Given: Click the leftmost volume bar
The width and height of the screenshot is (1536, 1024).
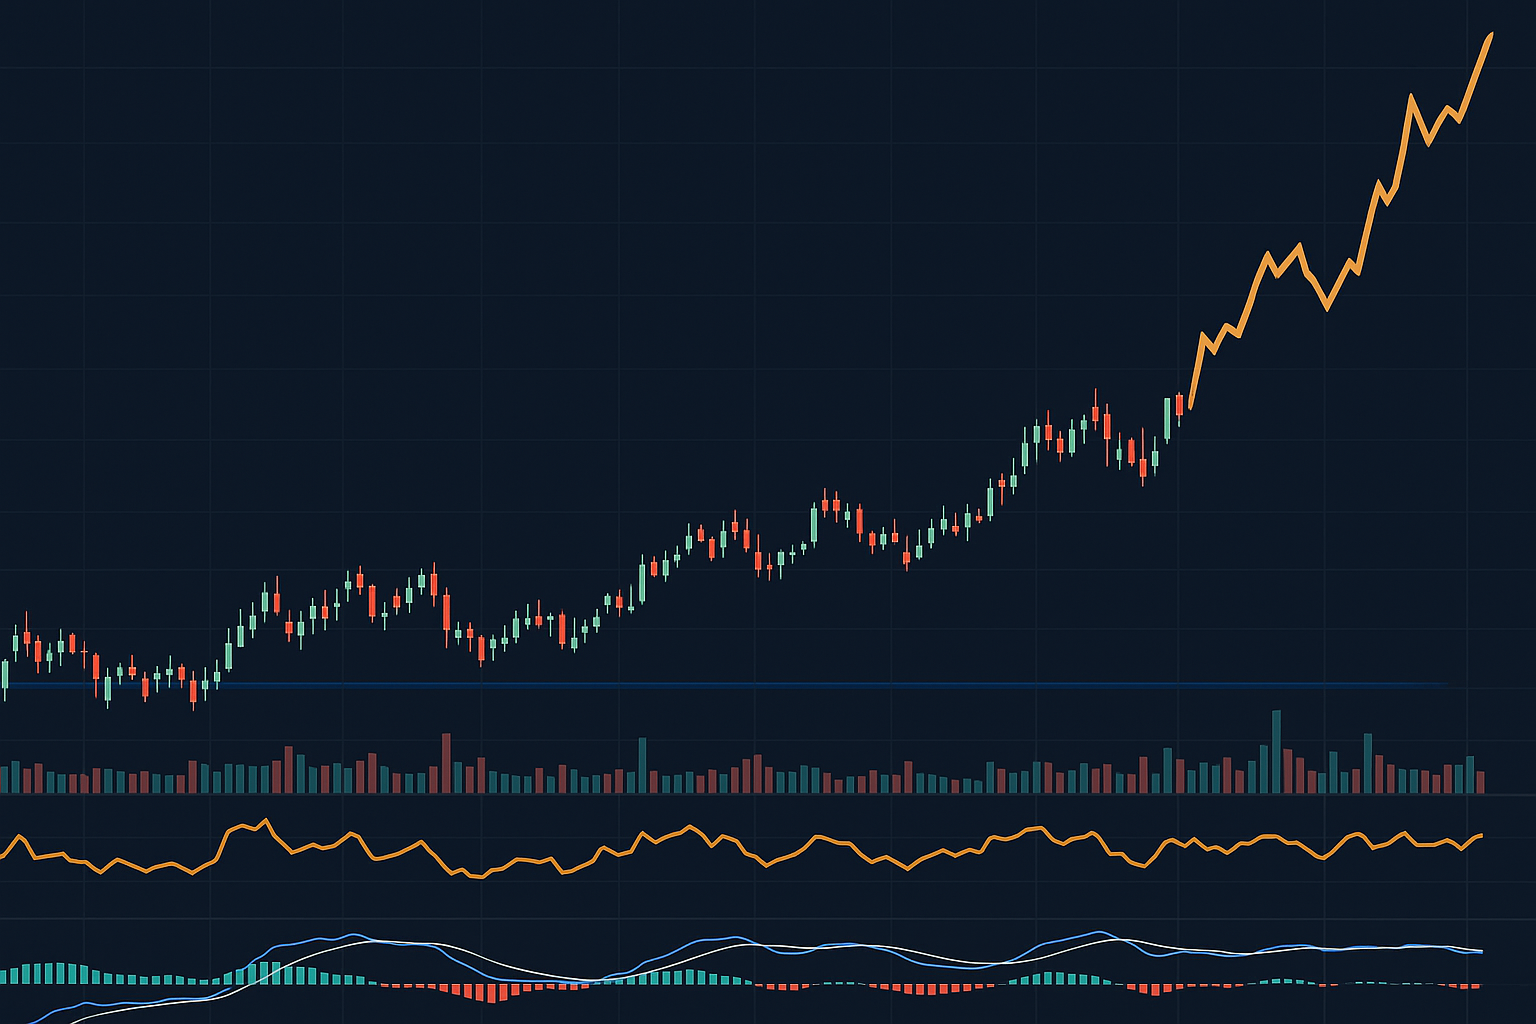Looking at the screenshot, I should (x=5, y=779).
